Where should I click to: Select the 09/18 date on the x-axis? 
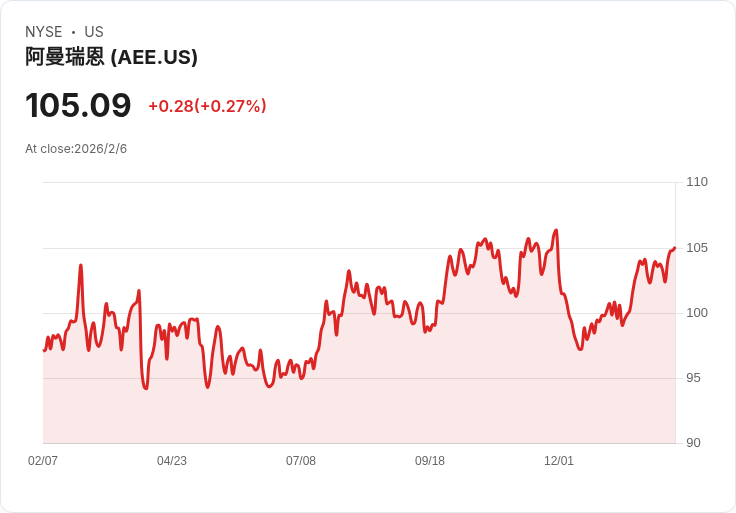pos(430,461)
